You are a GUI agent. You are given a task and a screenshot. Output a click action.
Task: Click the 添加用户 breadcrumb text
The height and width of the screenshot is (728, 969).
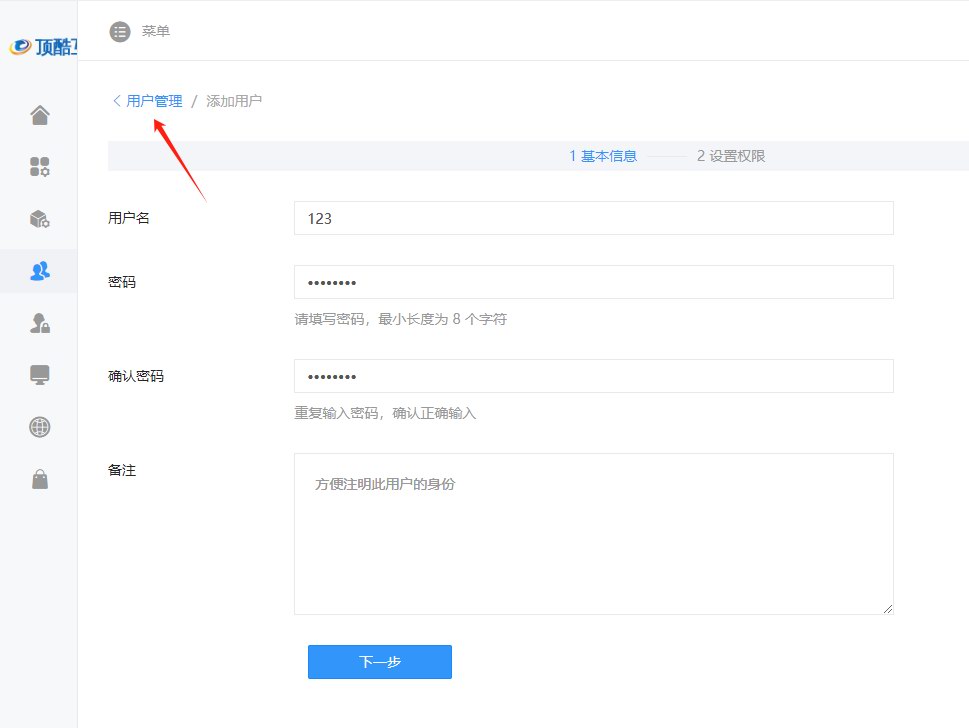tap(234, 101)
